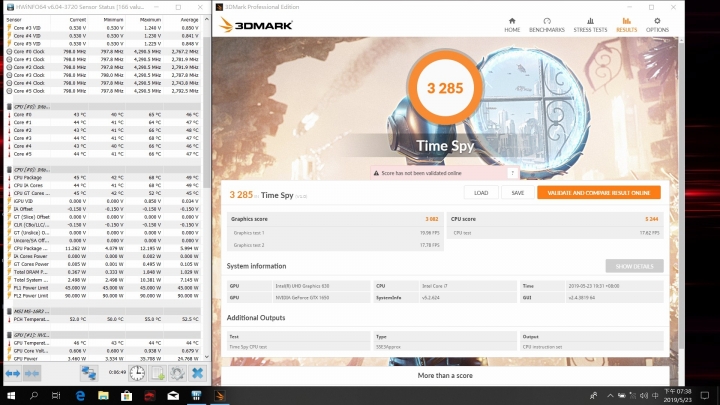This screenshot has width=720, height=405.
Task: Select CPU Package temperature row
Action: click(102, 177)
